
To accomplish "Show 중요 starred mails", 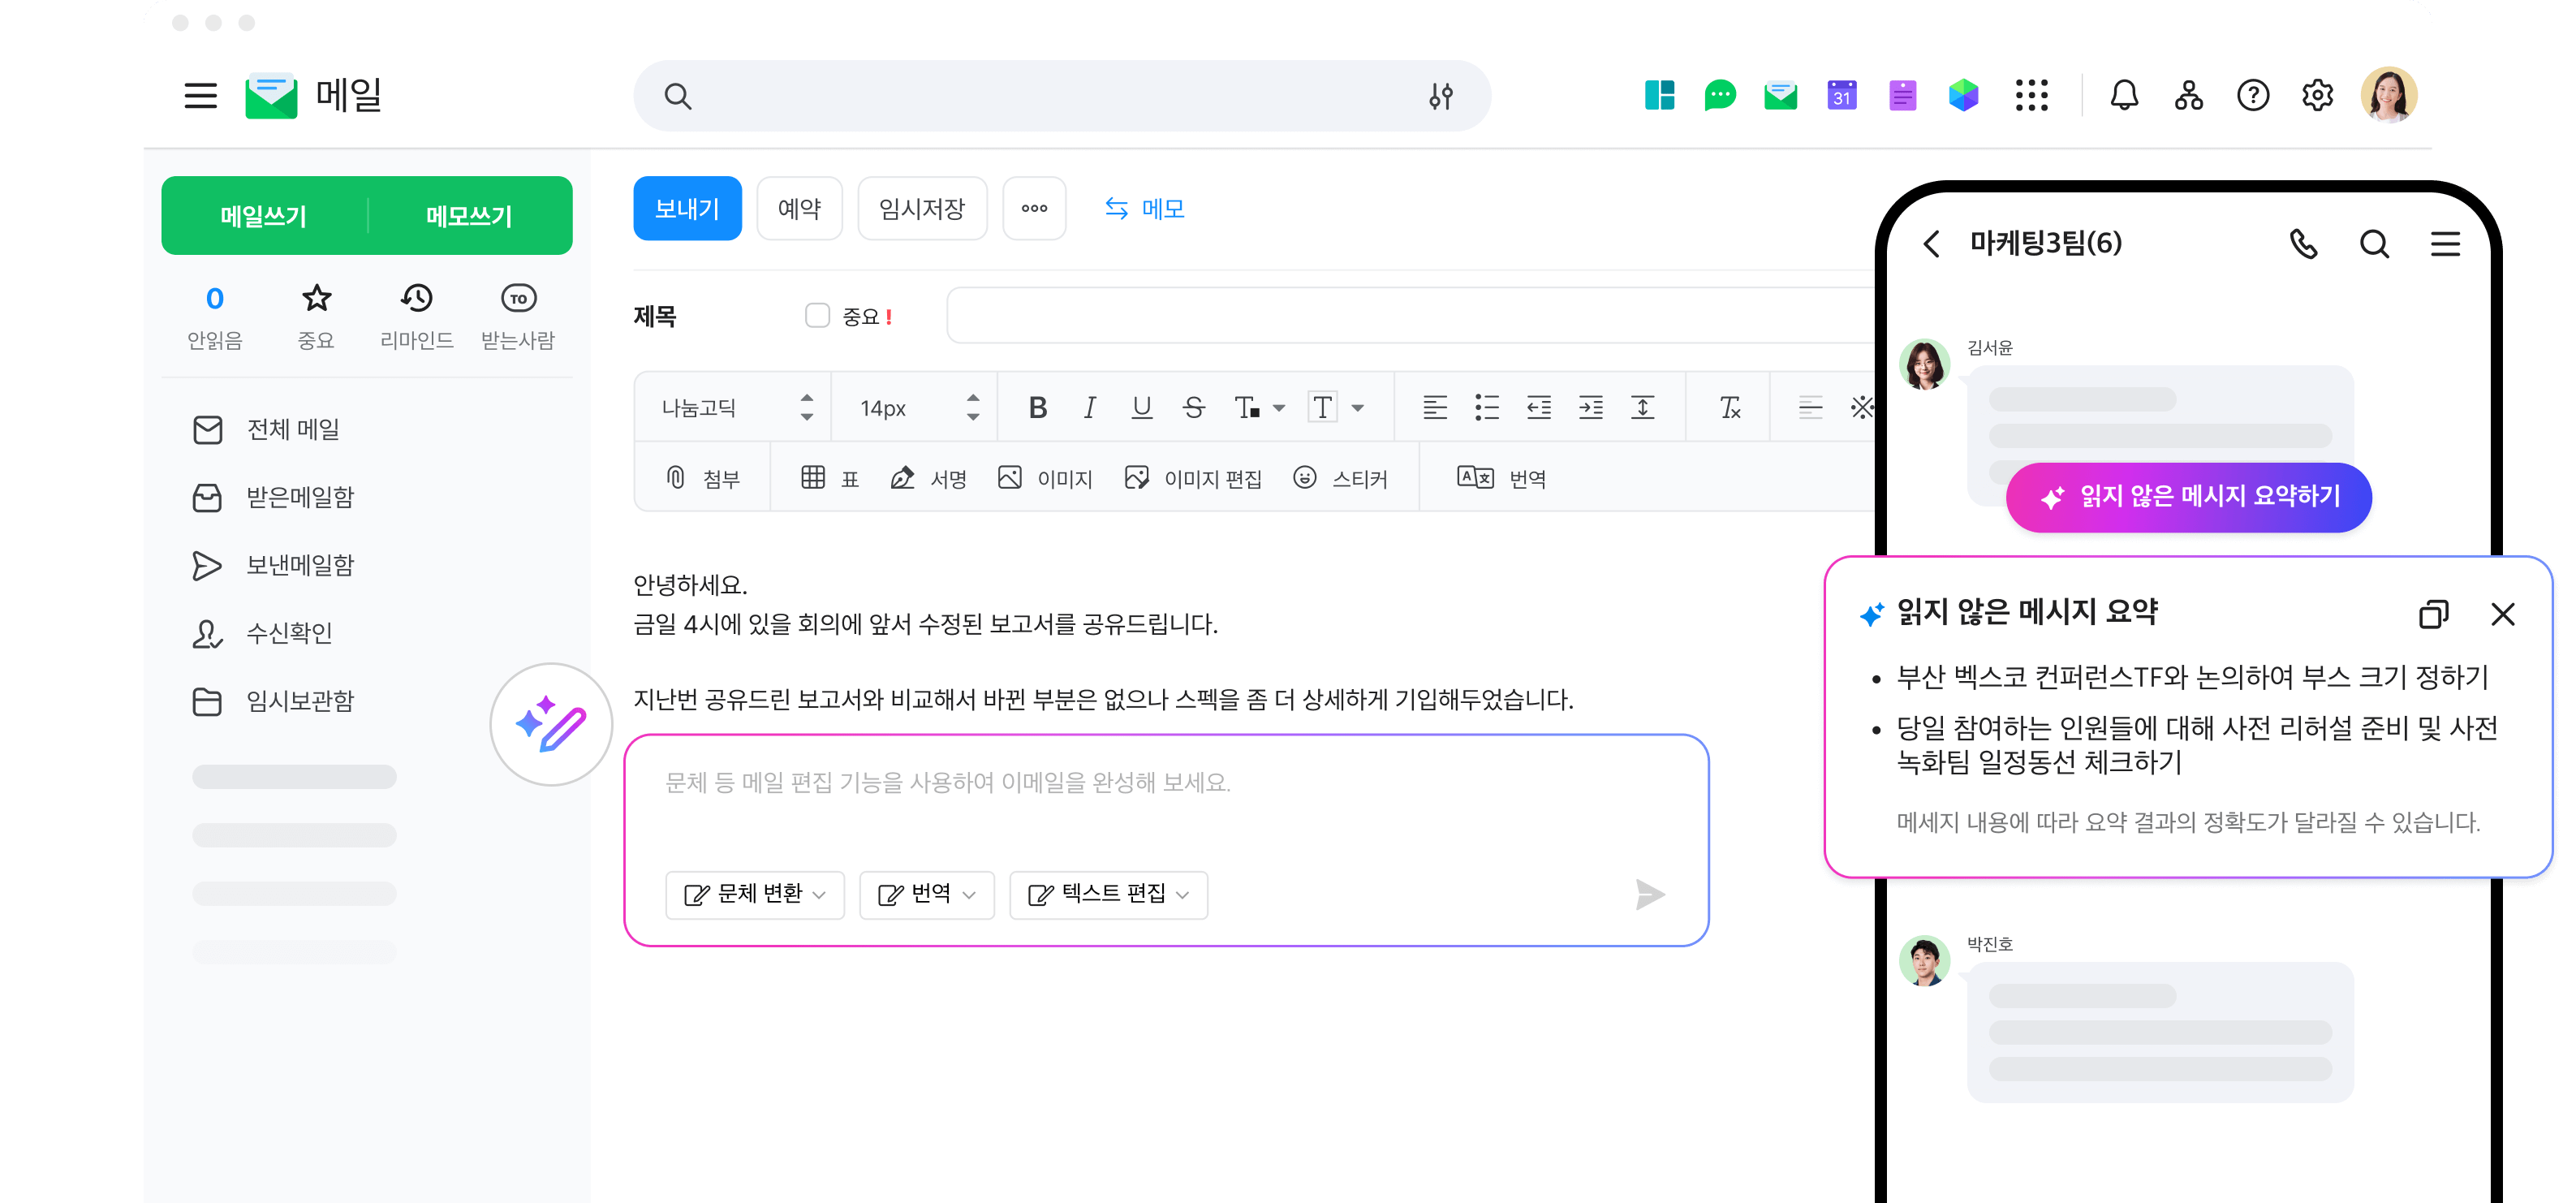I will pos(316,318).
